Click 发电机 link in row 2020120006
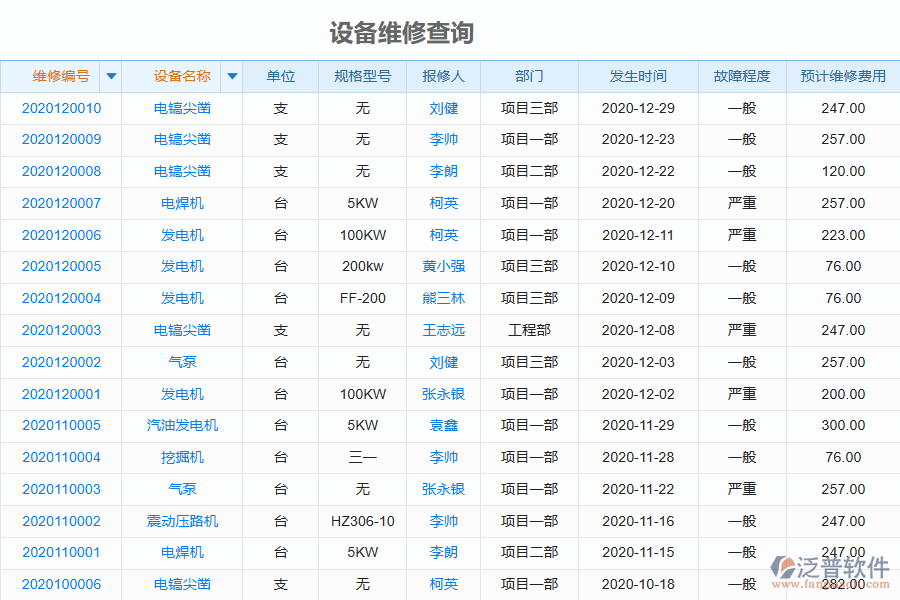 (182, 235)
